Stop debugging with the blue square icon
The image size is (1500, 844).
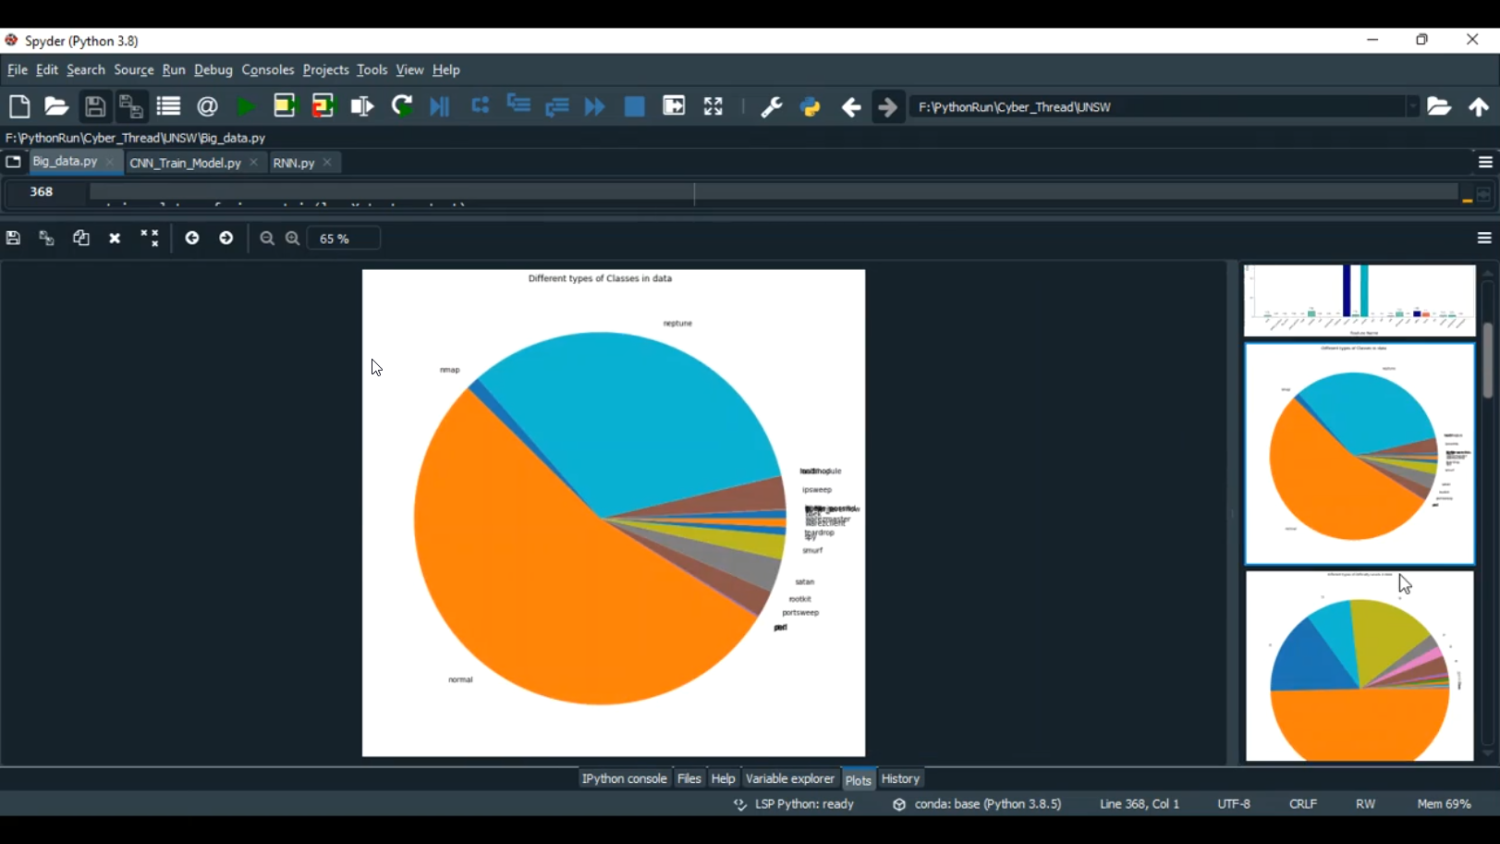pos(634,107)
